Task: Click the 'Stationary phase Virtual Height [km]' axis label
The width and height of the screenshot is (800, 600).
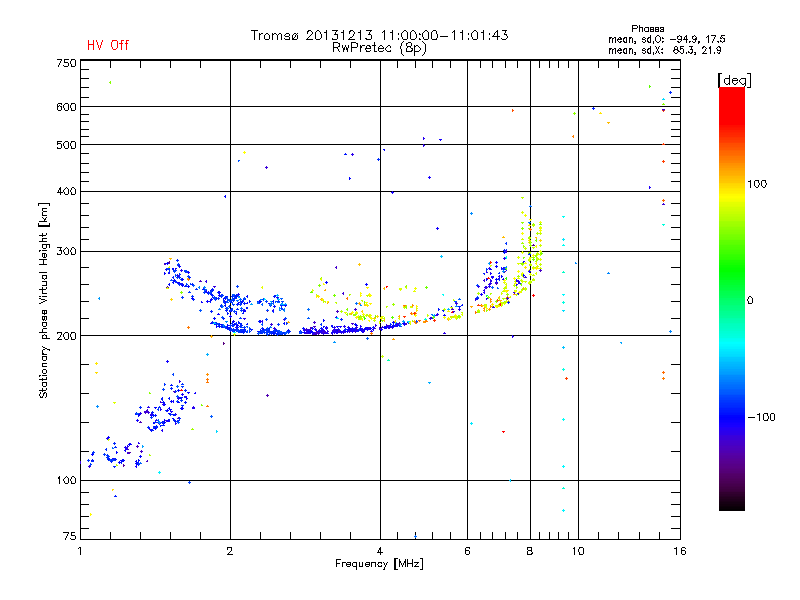Action: (x=44, y=301)
